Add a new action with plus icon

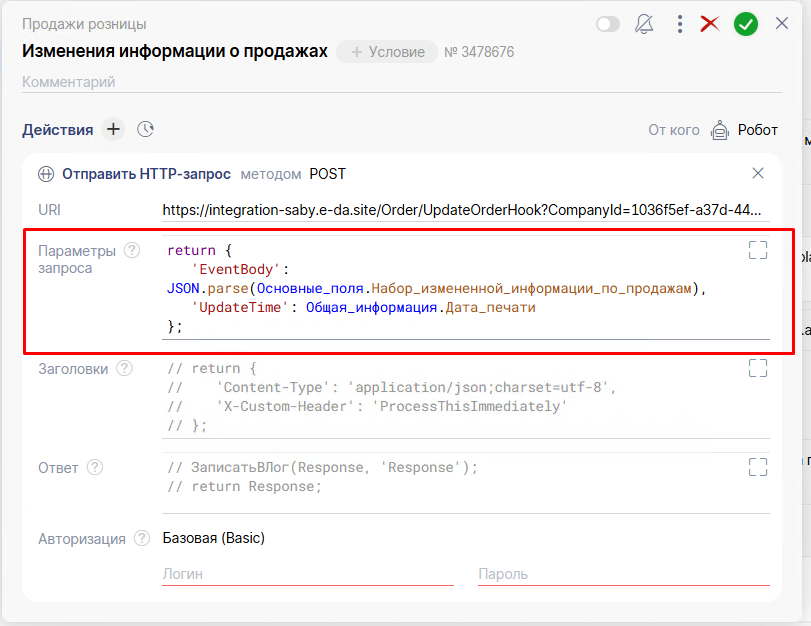pyautogui.click(x=113, y=129)
